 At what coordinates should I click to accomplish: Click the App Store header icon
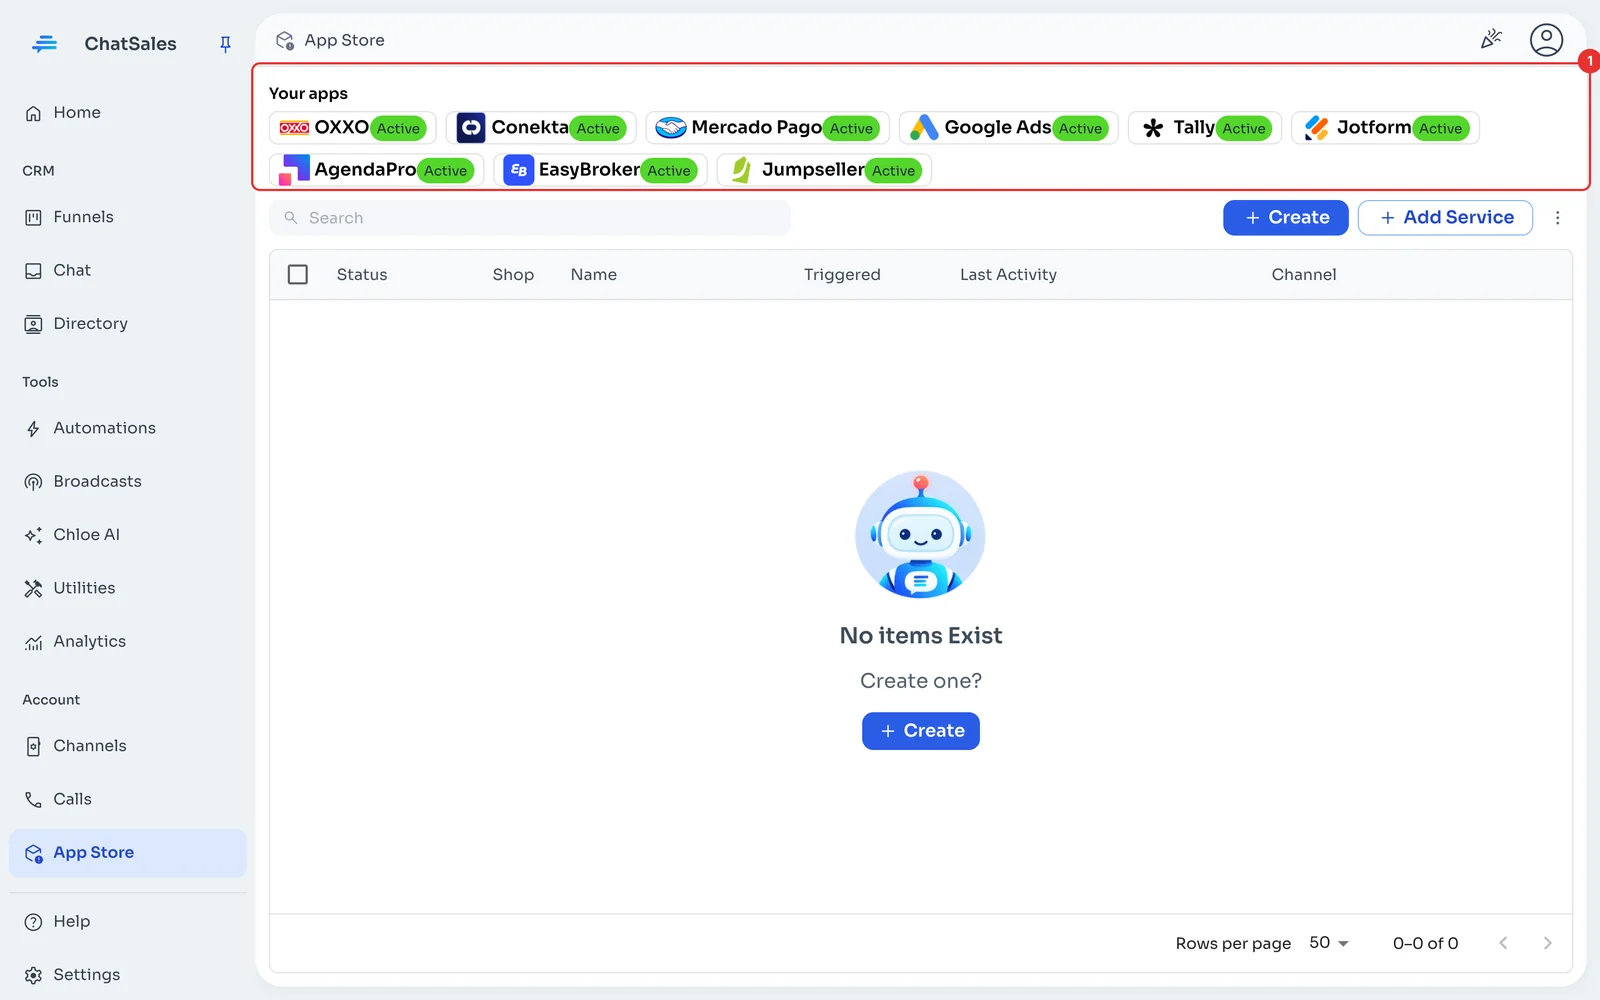[285, 40]
